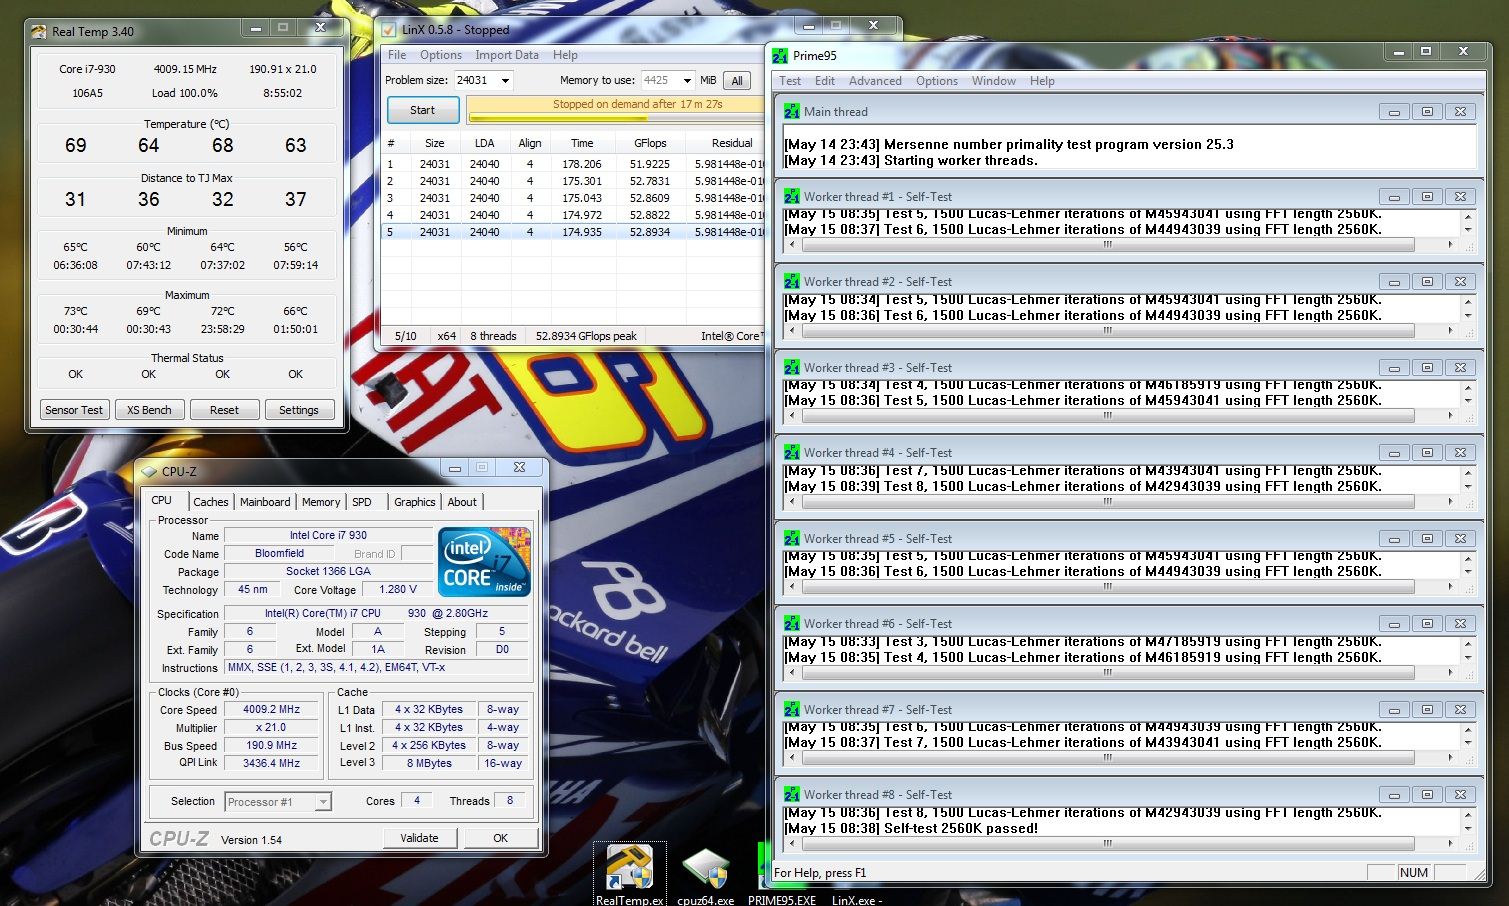Click the down scroll arrow in Worker thread #6
1509x906 pixels.
(1467, 657)
